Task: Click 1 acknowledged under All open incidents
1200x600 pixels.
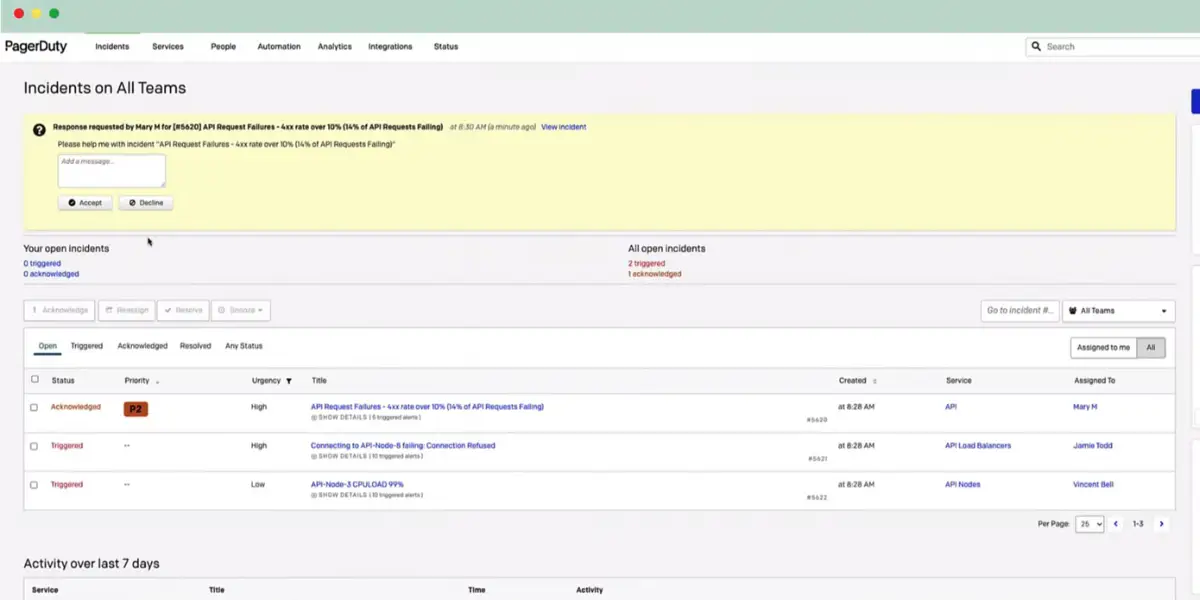Action: pos(655,274)
